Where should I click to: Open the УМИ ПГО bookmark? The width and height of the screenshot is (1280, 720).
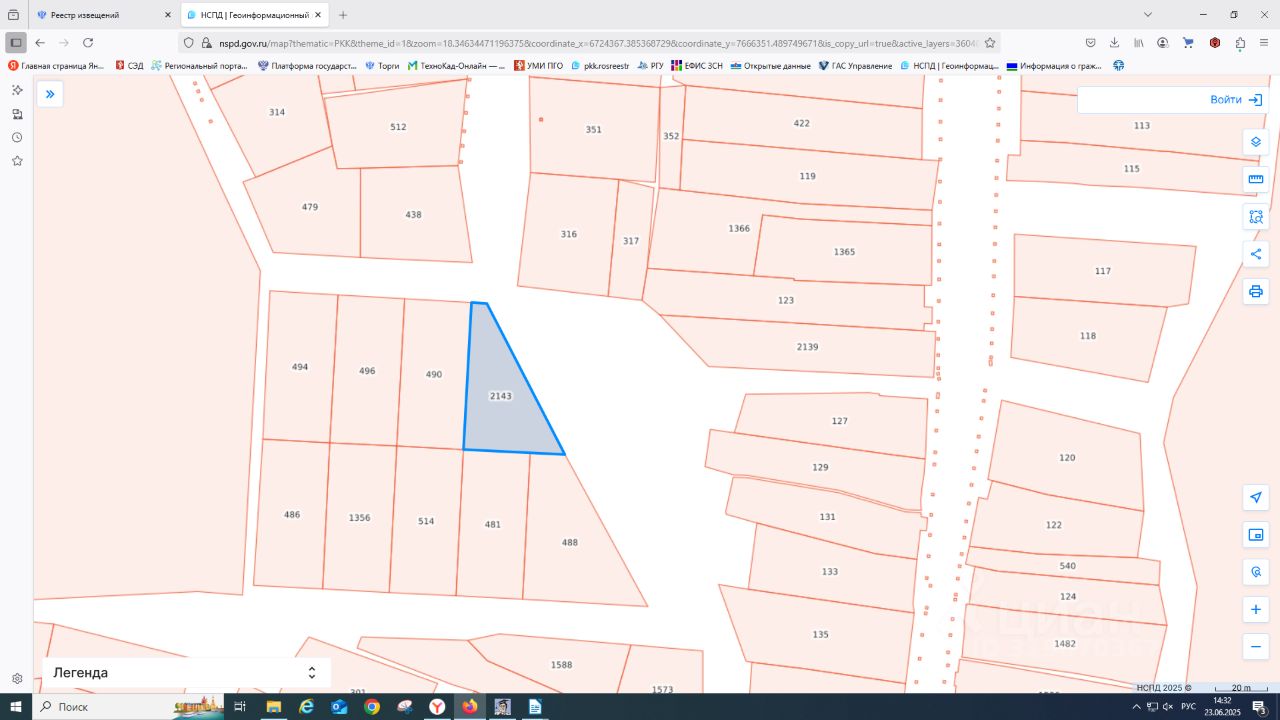[538, 66]
